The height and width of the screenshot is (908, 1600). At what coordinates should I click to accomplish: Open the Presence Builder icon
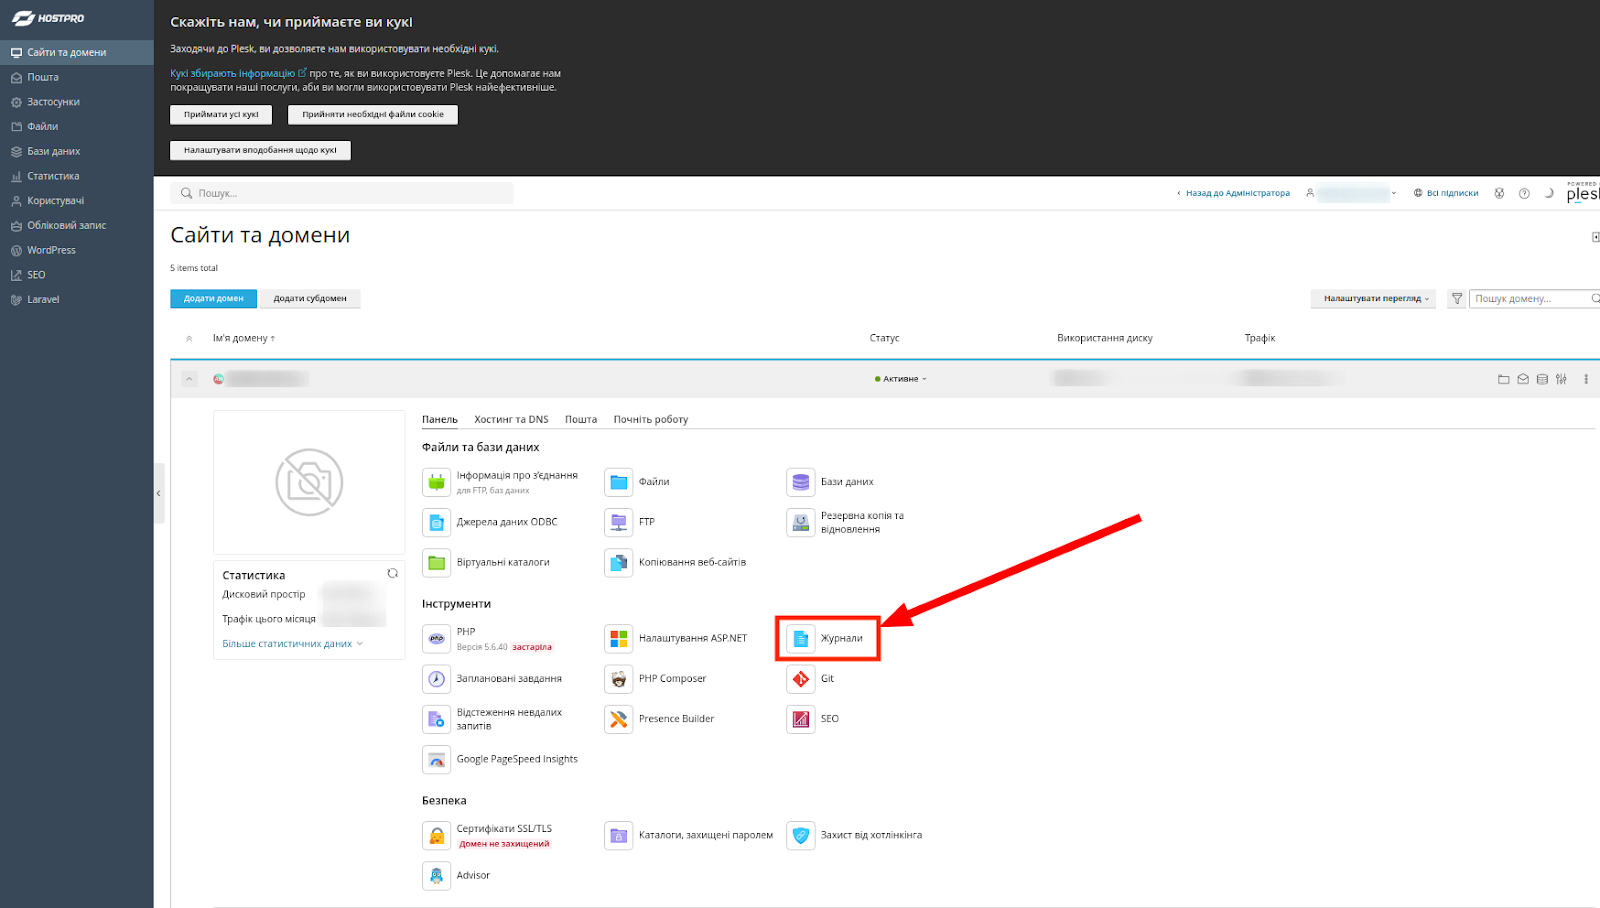pos(619,719)
